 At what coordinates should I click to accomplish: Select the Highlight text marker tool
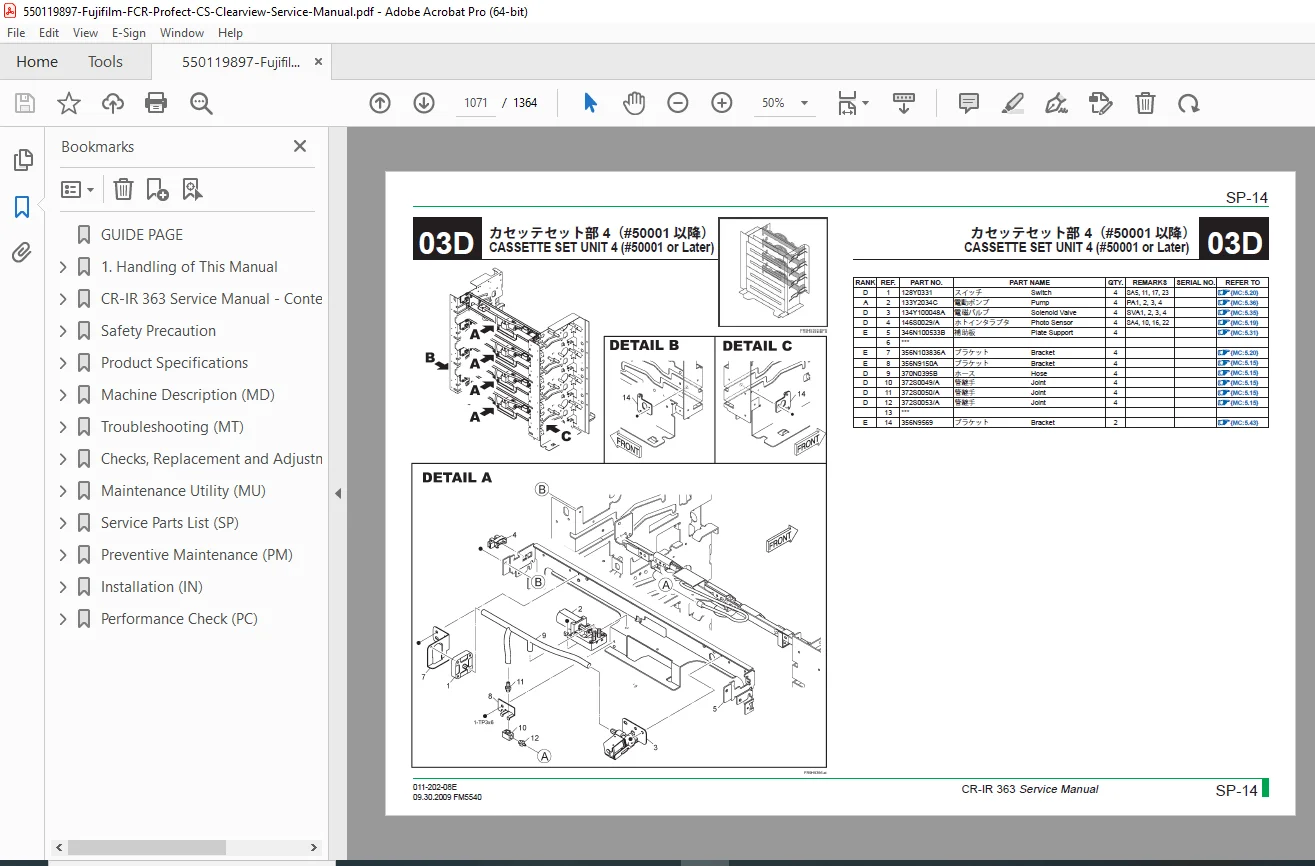(x=1013, y=103)
